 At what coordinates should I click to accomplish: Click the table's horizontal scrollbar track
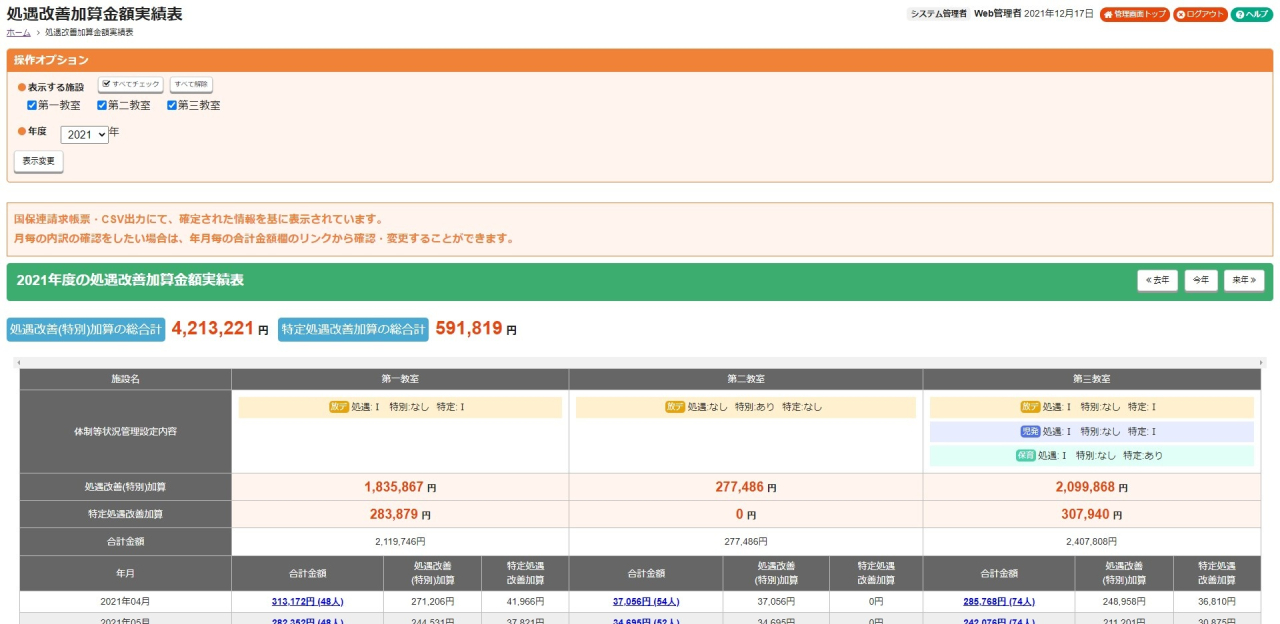[640, 362]
